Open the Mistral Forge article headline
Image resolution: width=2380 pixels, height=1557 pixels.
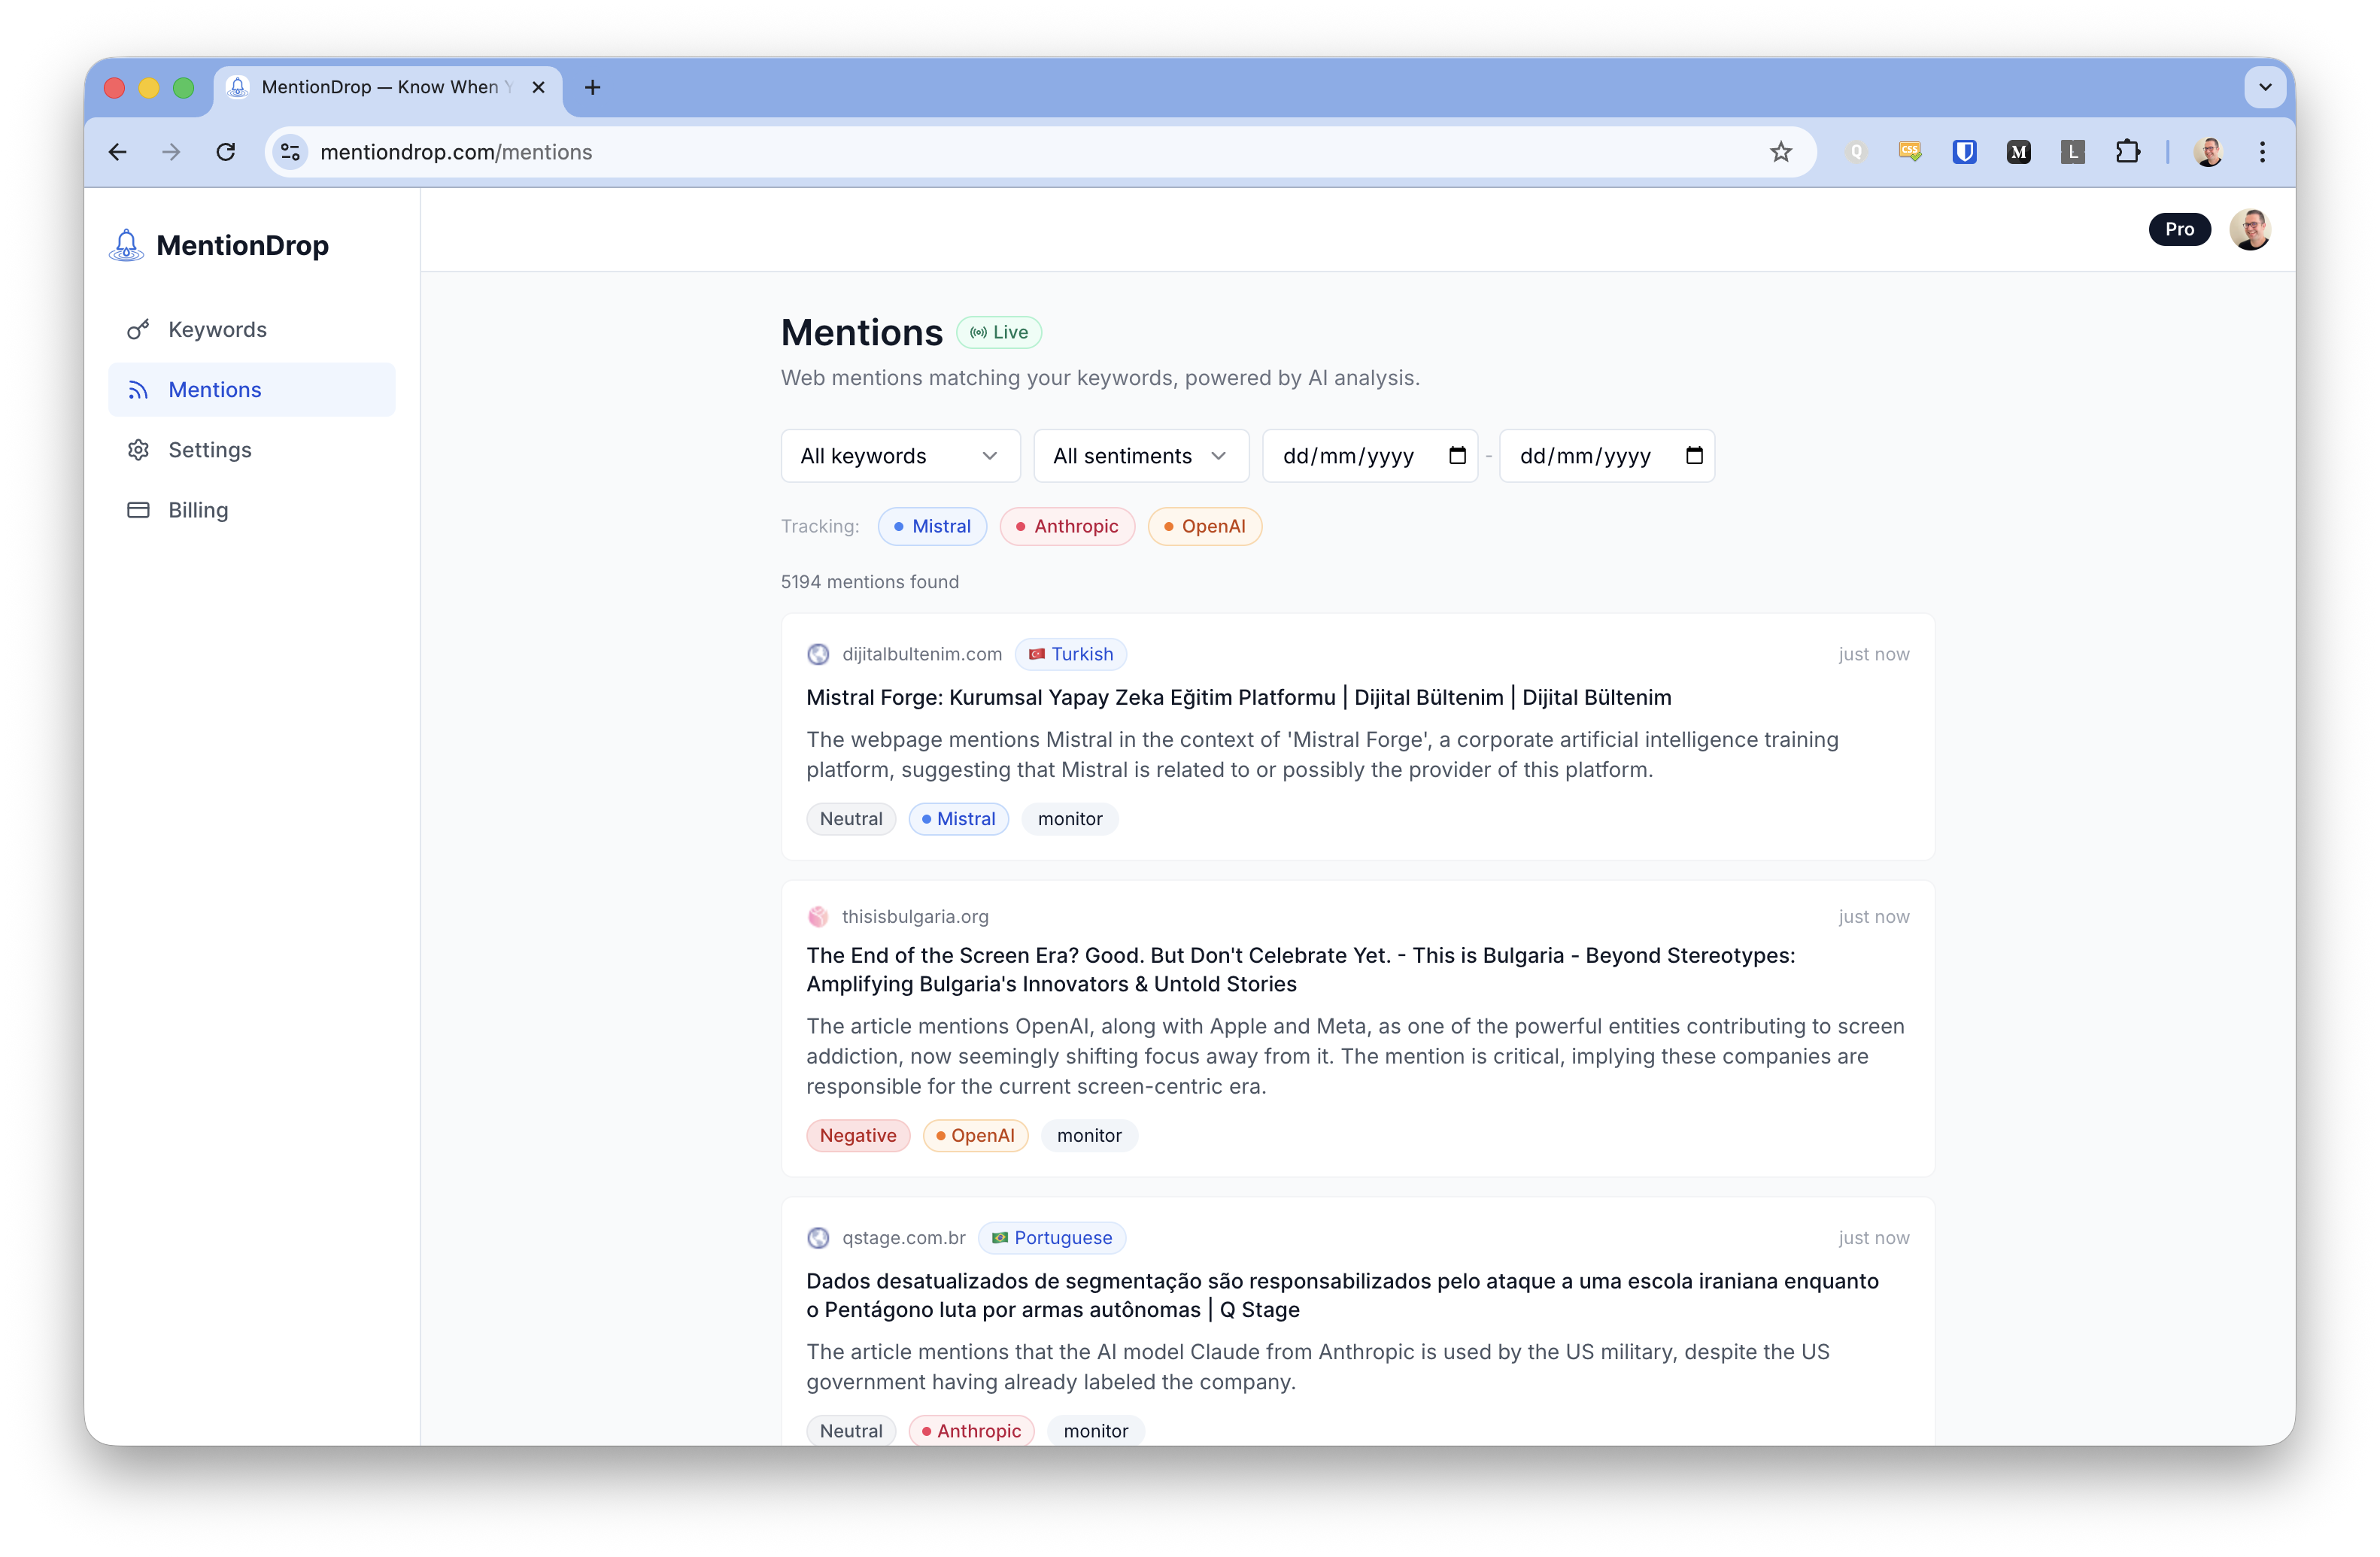(1238, 698)
